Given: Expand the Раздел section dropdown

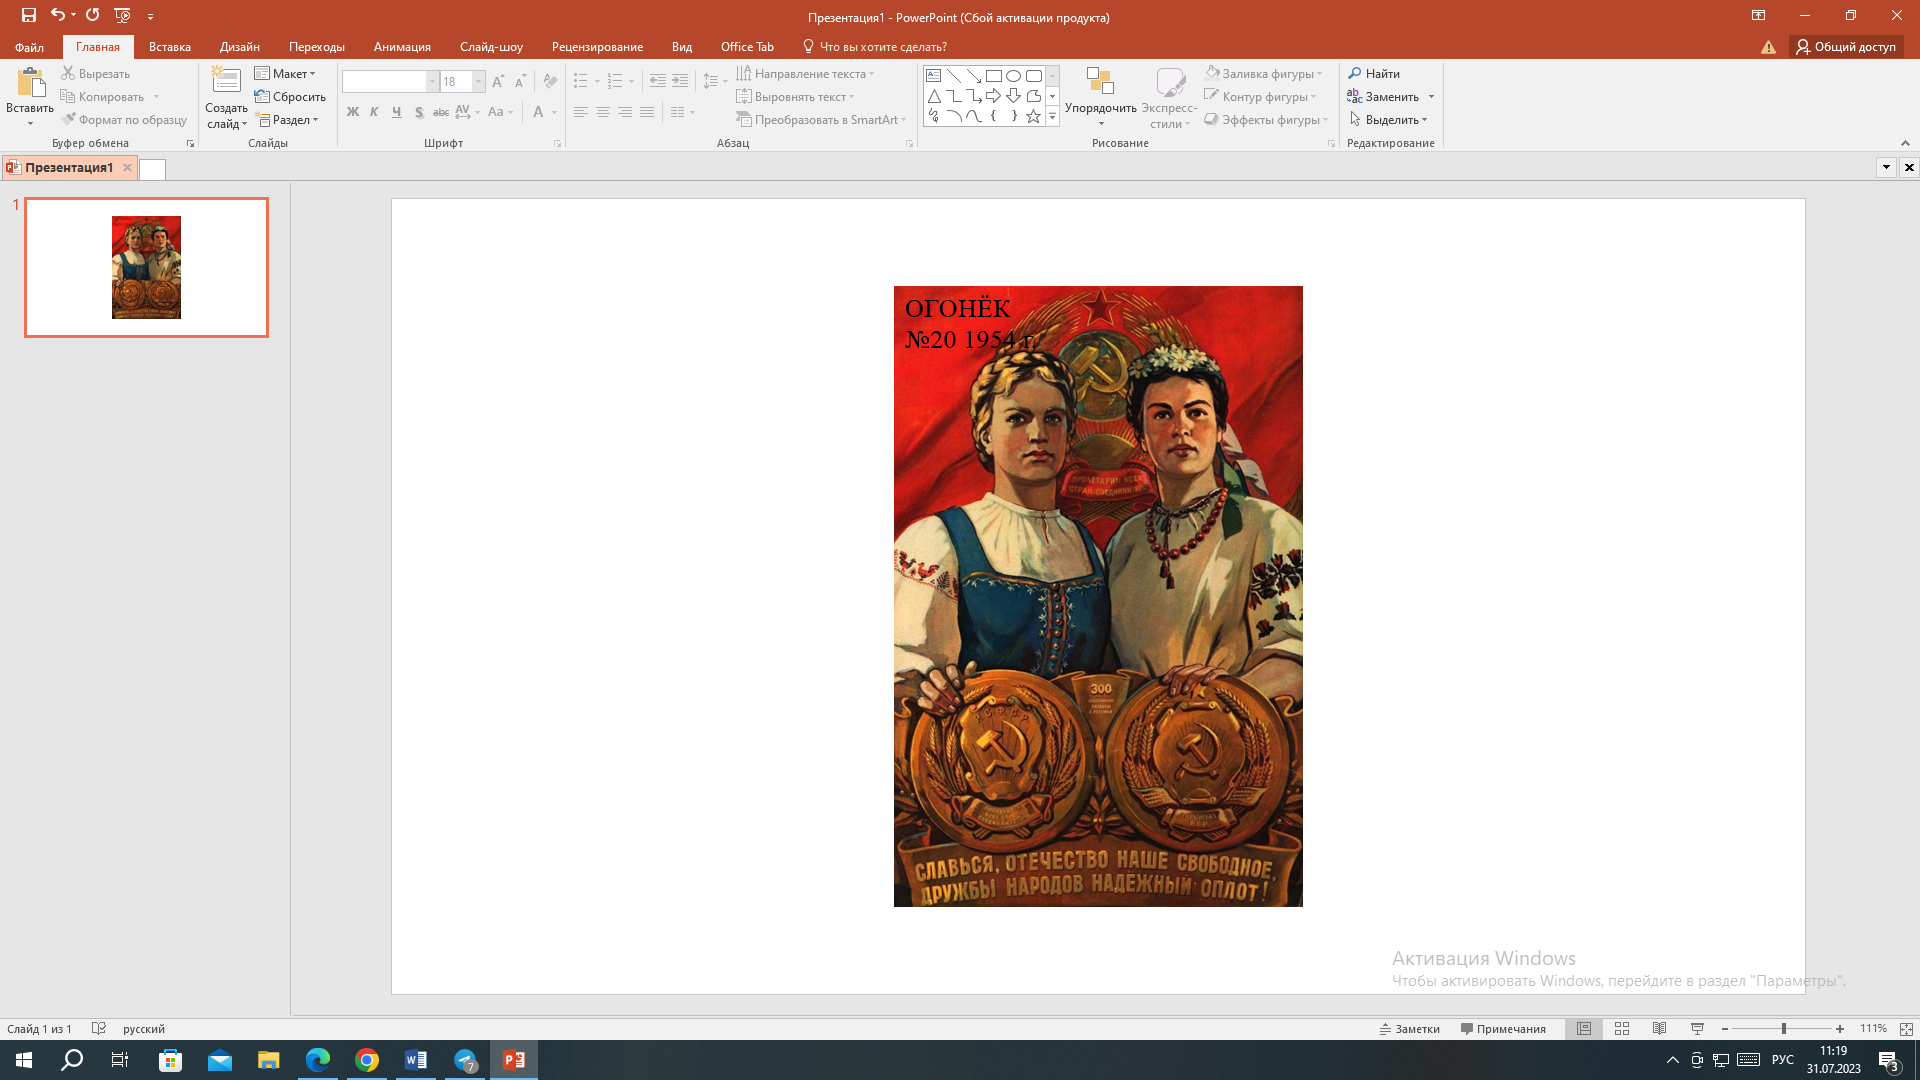Looking at the screenshot, I should click(287, 120).
